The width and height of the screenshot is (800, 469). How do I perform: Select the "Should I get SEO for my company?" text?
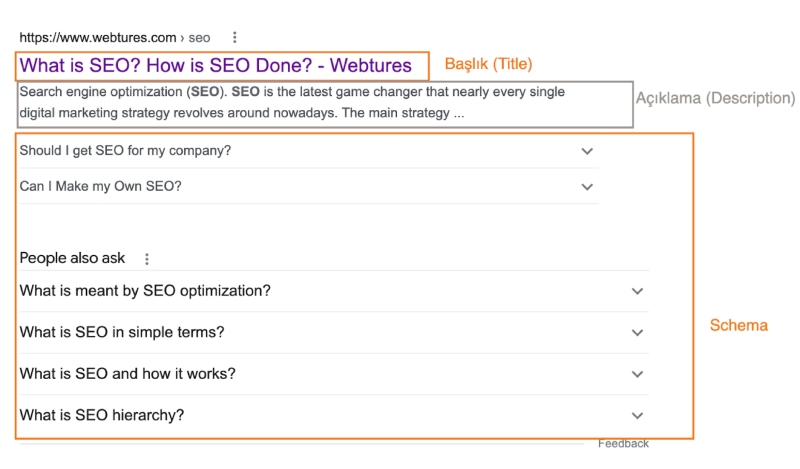(125, 151)
